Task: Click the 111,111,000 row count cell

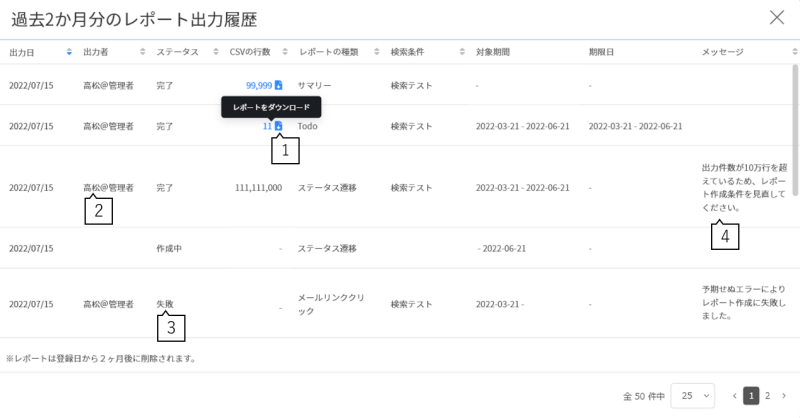Action: (258, 188)
